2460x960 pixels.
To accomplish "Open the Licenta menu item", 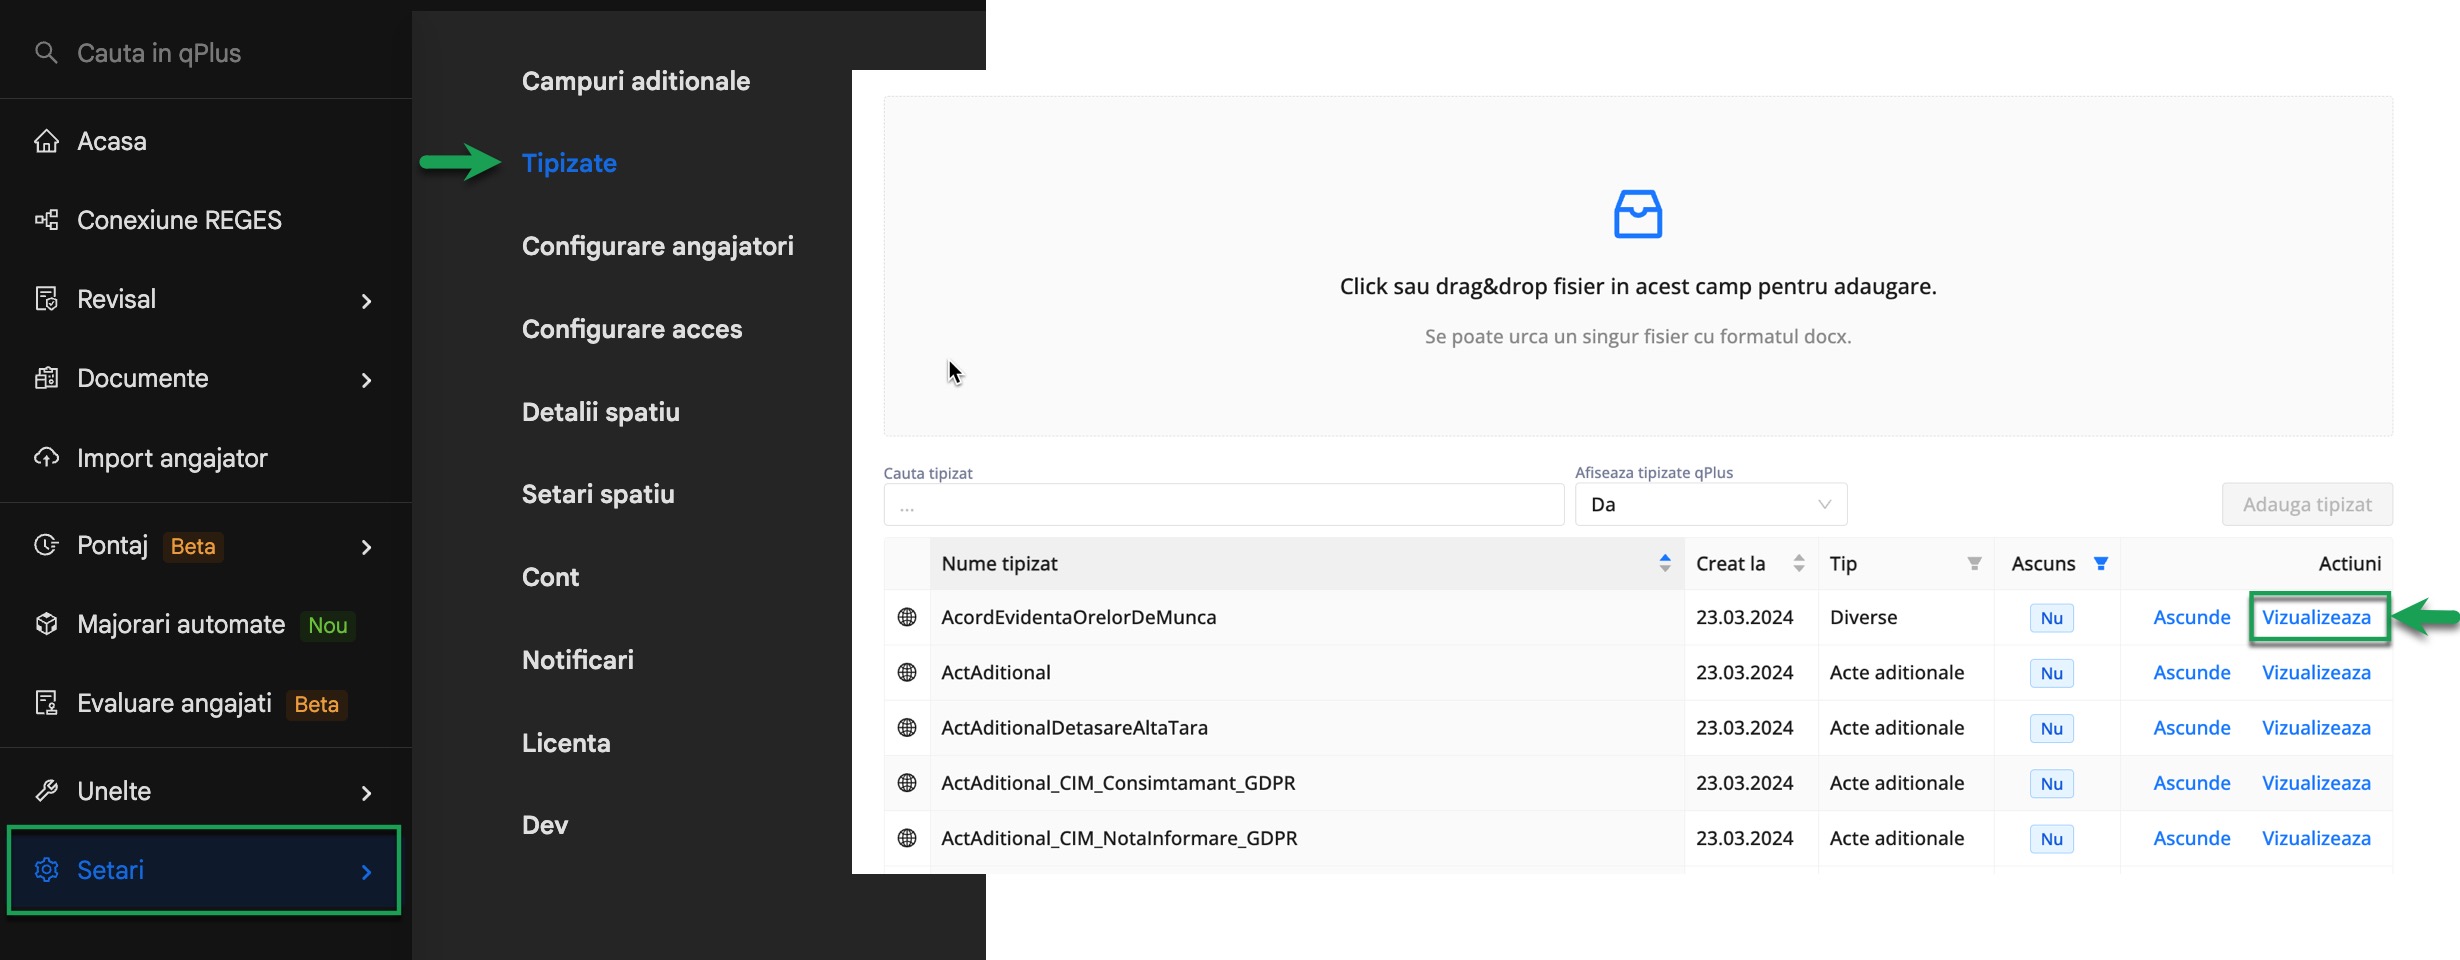I will (566, 743).
